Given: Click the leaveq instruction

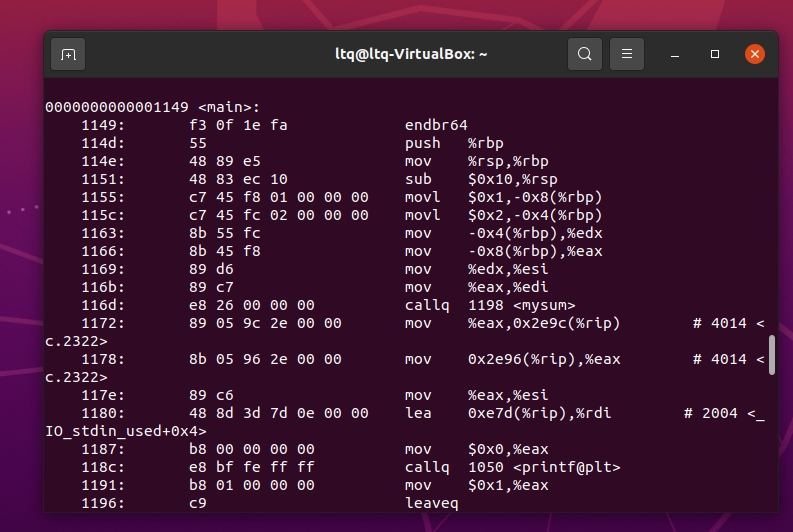Looking at the screenshot, I should pos(431,503).
